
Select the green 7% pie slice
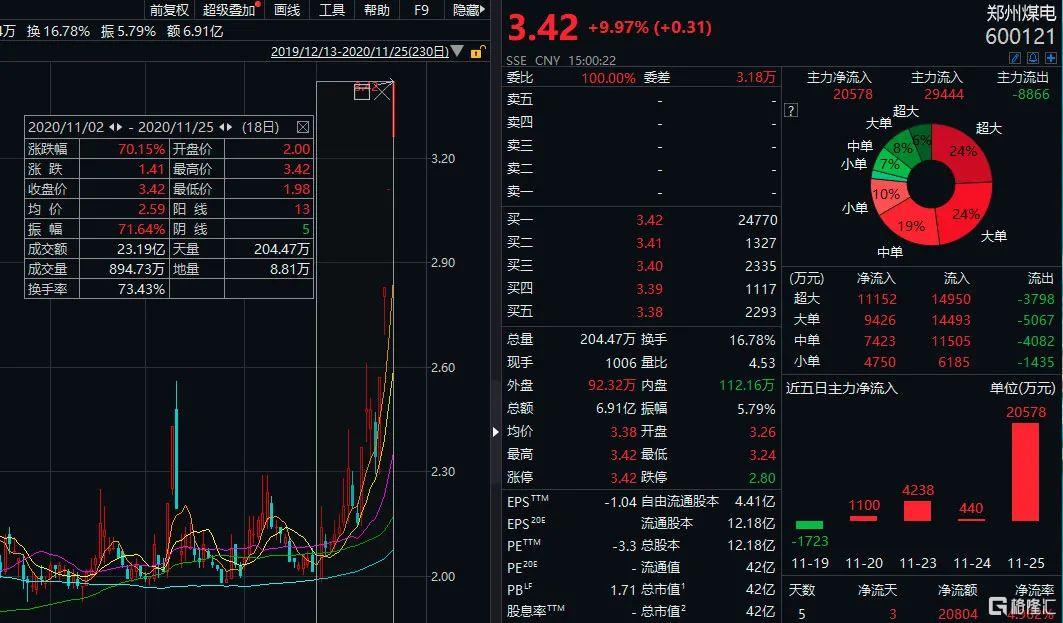tap(889, 165)
